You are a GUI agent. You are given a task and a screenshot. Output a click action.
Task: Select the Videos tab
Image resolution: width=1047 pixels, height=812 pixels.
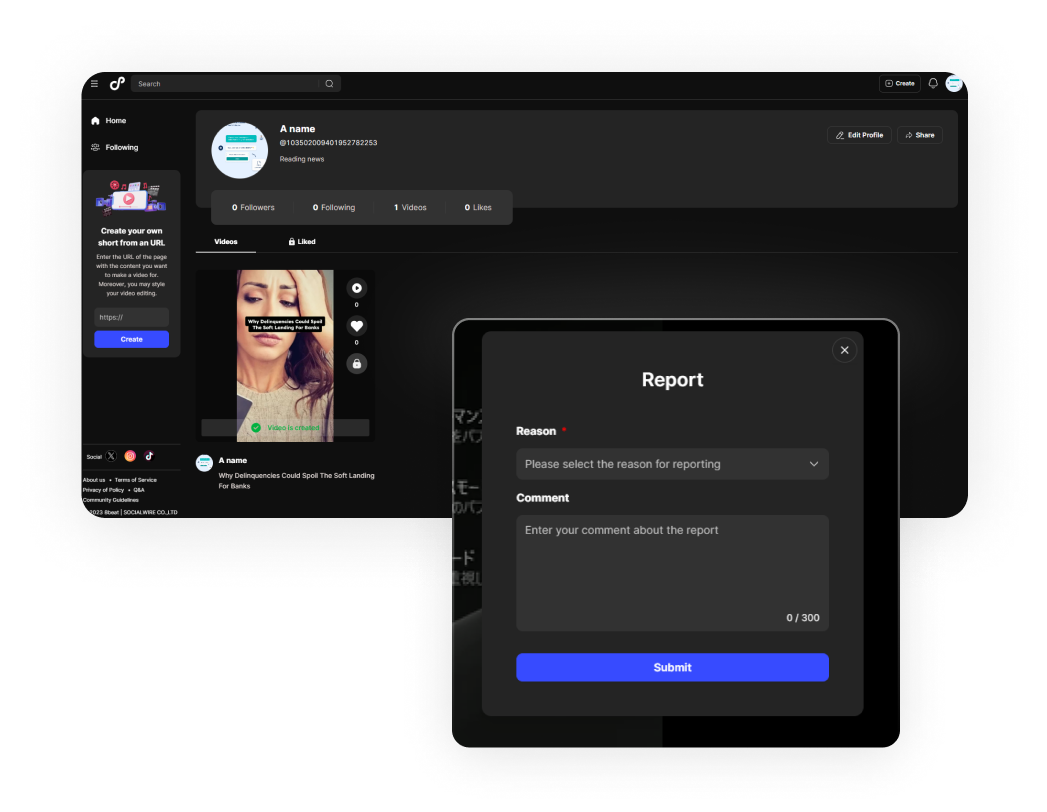point(226,242)
